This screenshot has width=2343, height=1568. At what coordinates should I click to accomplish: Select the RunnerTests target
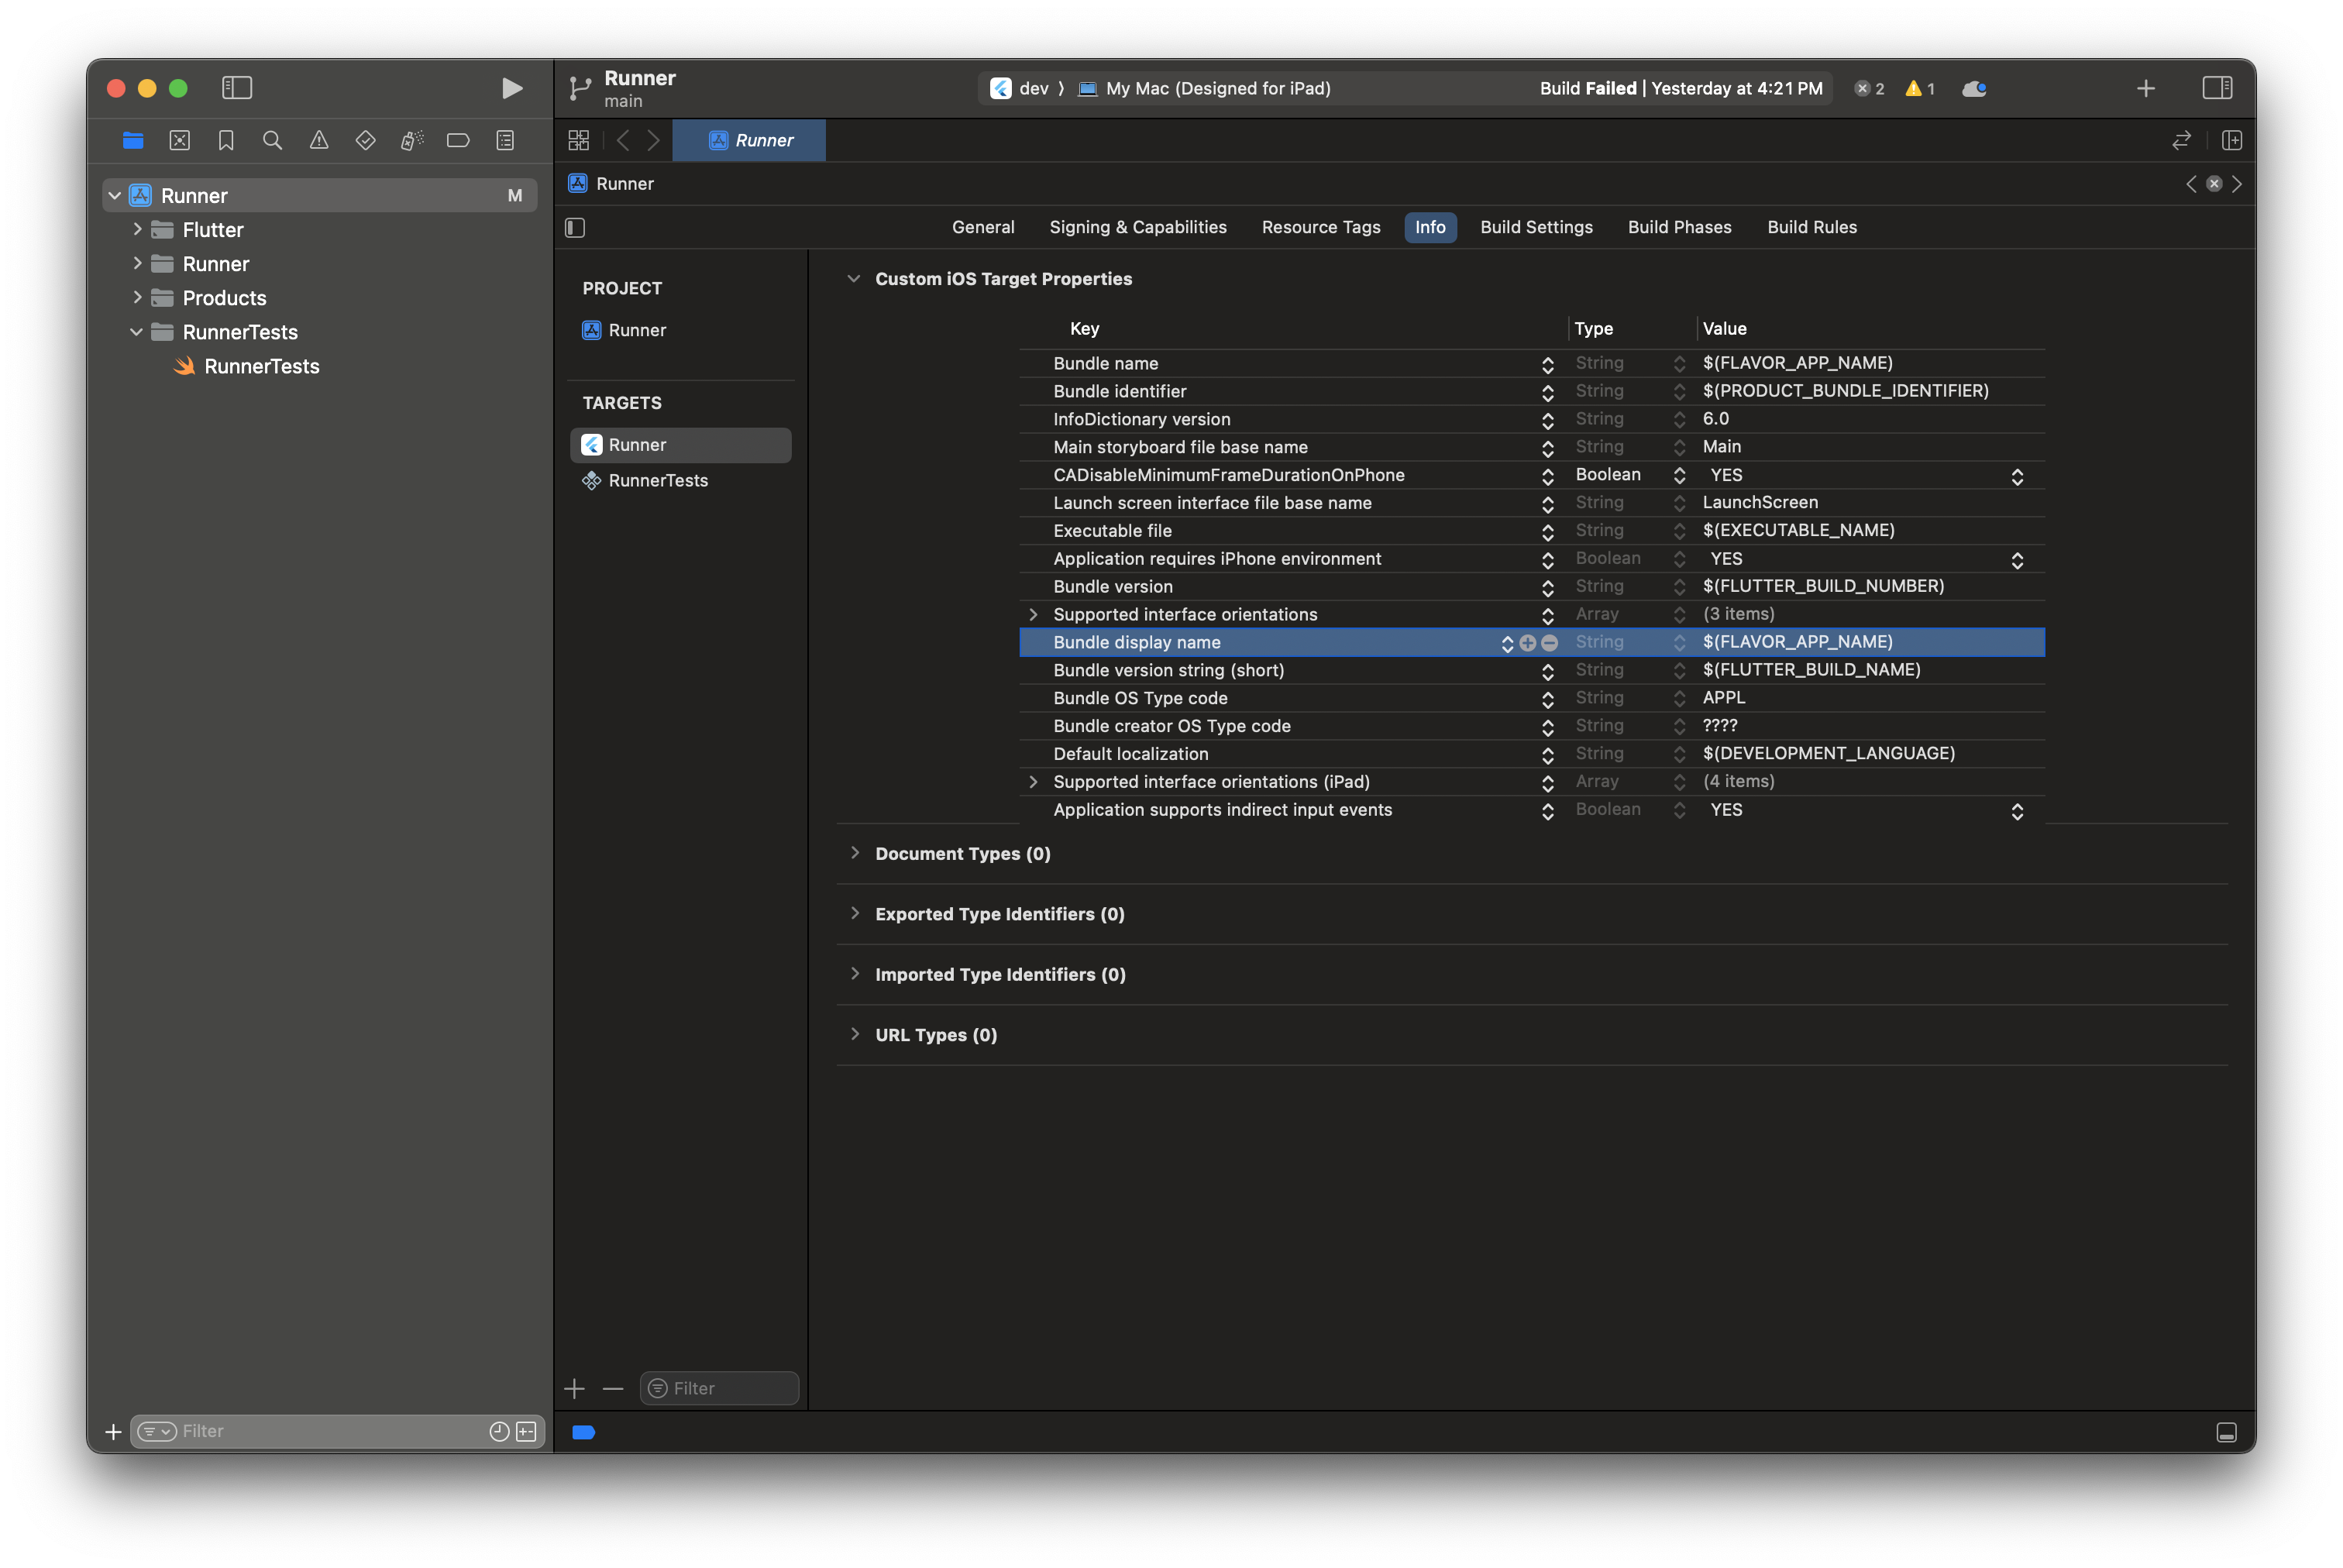coord(657,481)
